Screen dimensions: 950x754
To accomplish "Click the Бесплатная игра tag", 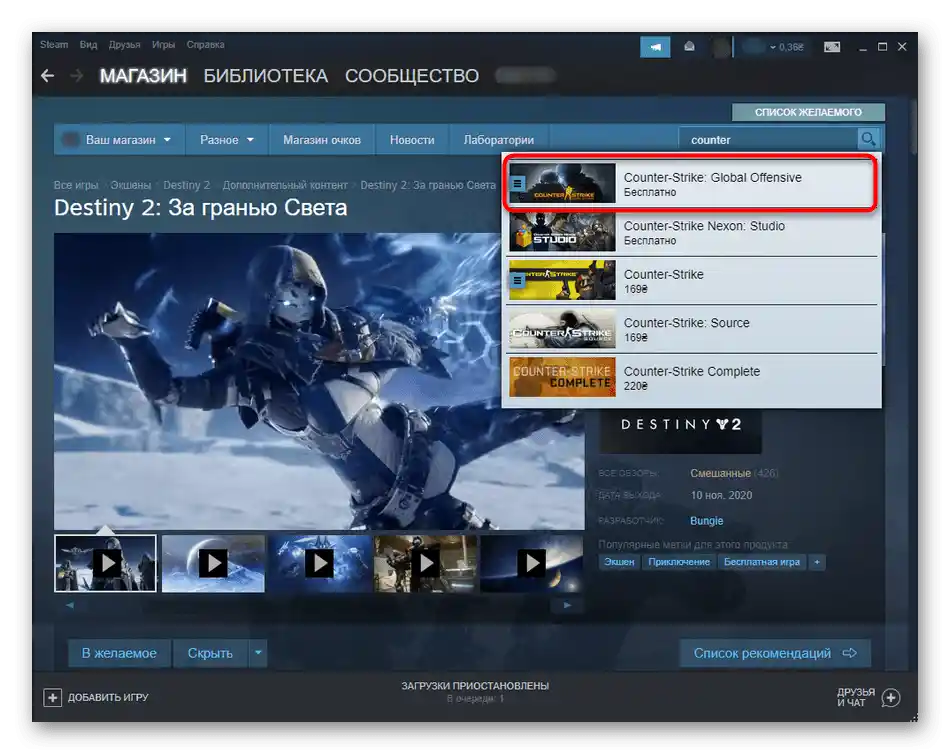I will pyautogui.click(x=762, y=562).
